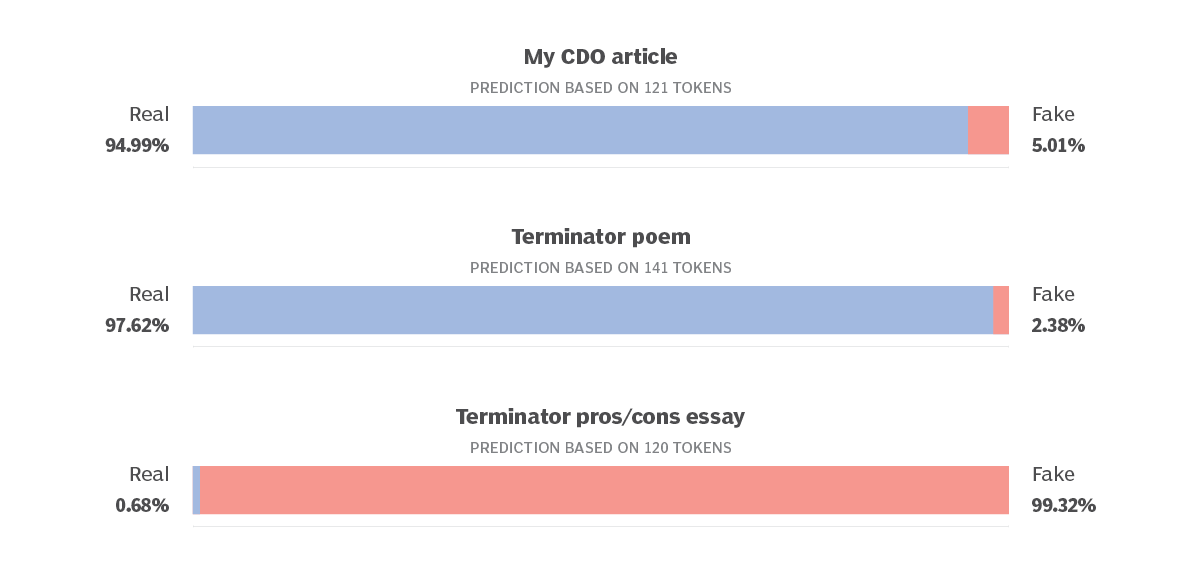This screenshot has width=1200, height=582.
Task: Click the "Real" label beside the Terminator poem bar
Action: click(x=149, y=295)
